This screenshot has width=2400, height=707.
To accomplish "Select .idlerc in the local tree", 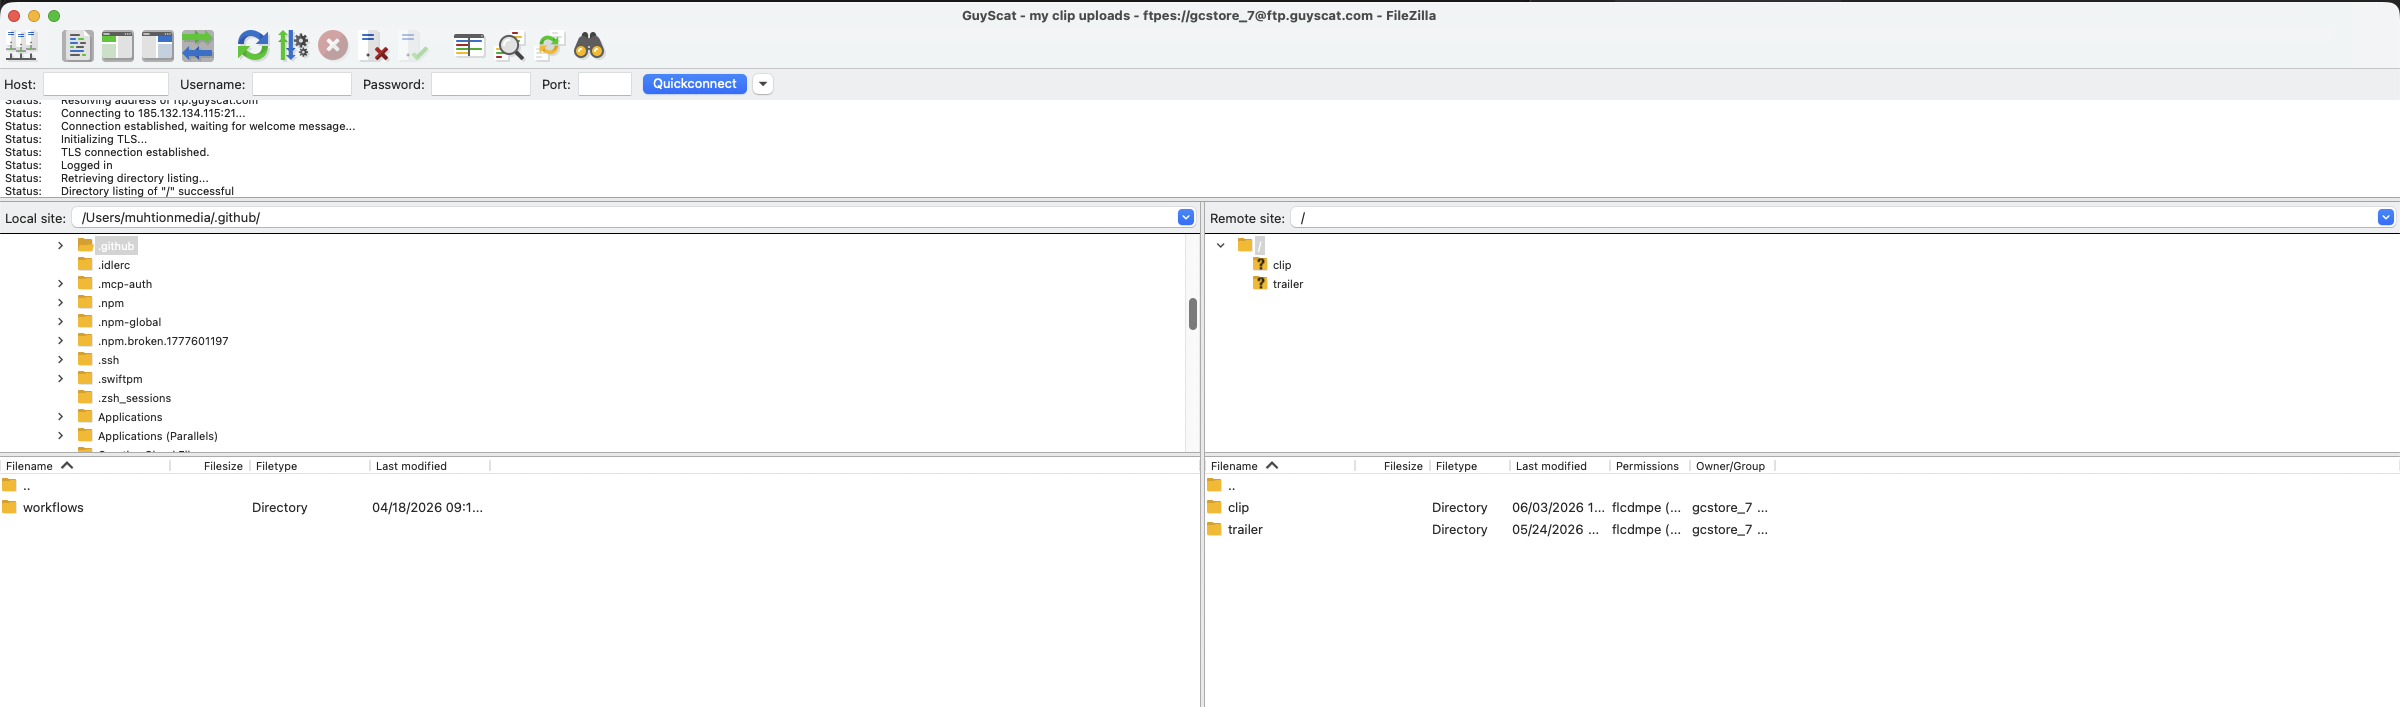I will click(x=114, y=265).
